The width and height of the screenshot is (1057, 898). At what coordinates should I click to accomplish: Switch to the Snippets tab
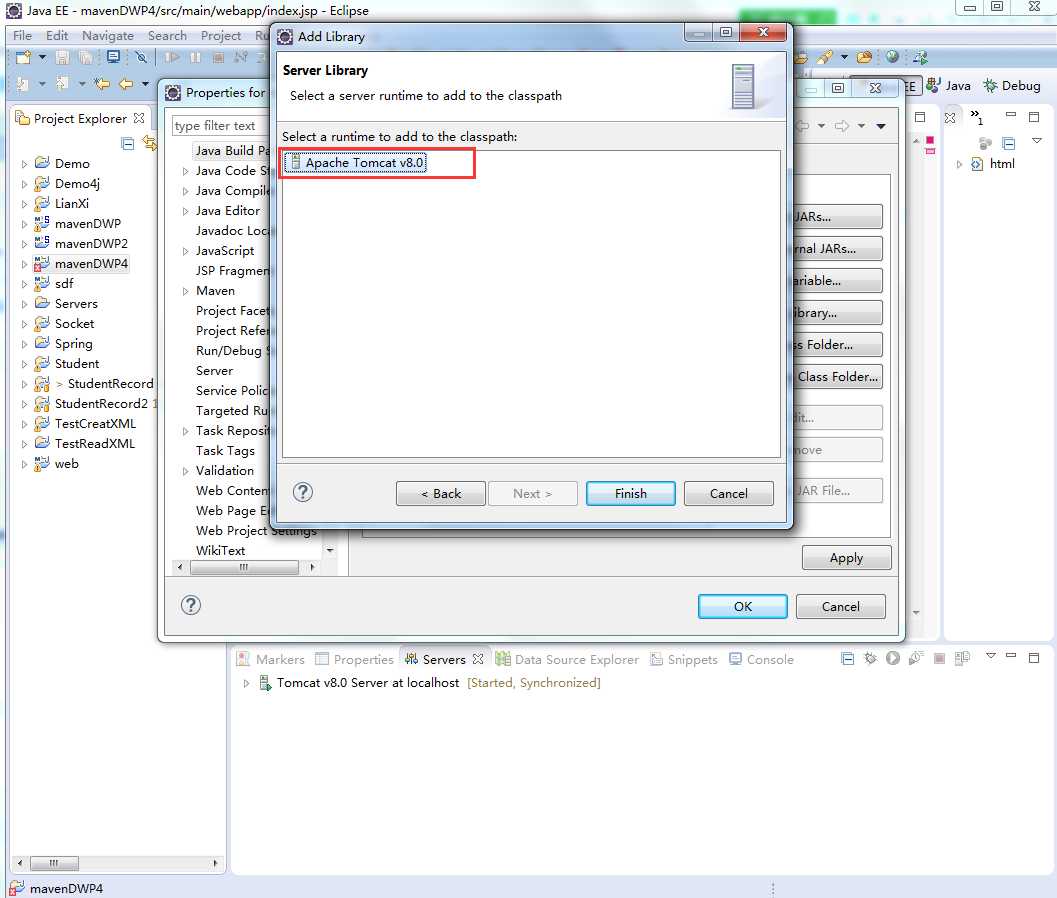pos(684,659)
